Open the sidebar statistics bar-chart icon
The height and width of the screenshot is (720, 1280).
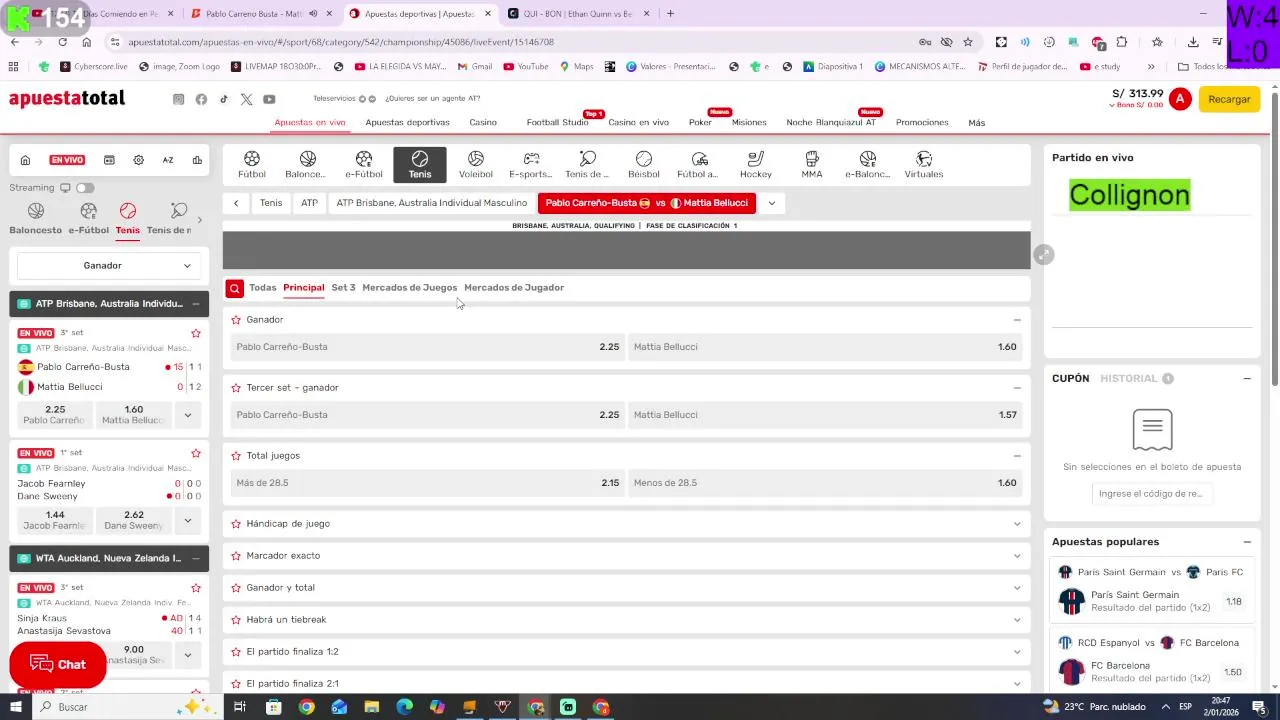click(x=197, y=160)
